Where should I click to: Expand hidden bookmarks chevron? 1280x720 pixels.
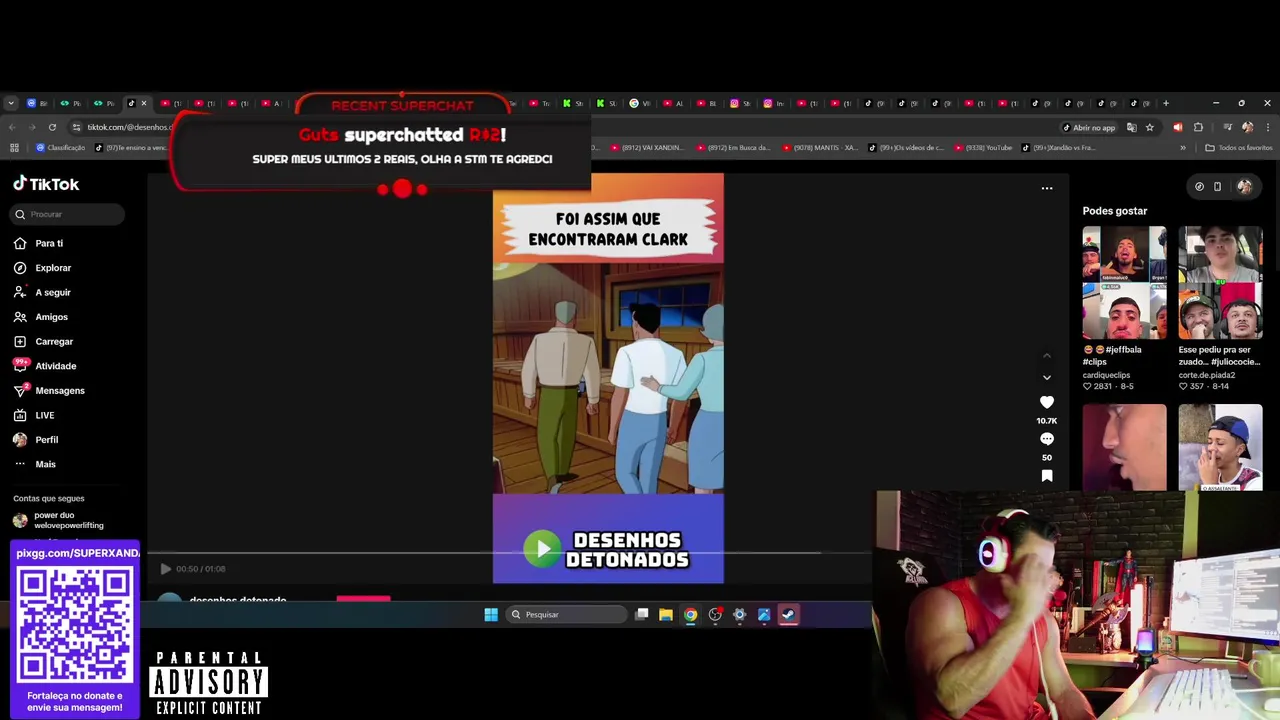coord(1183,148)
